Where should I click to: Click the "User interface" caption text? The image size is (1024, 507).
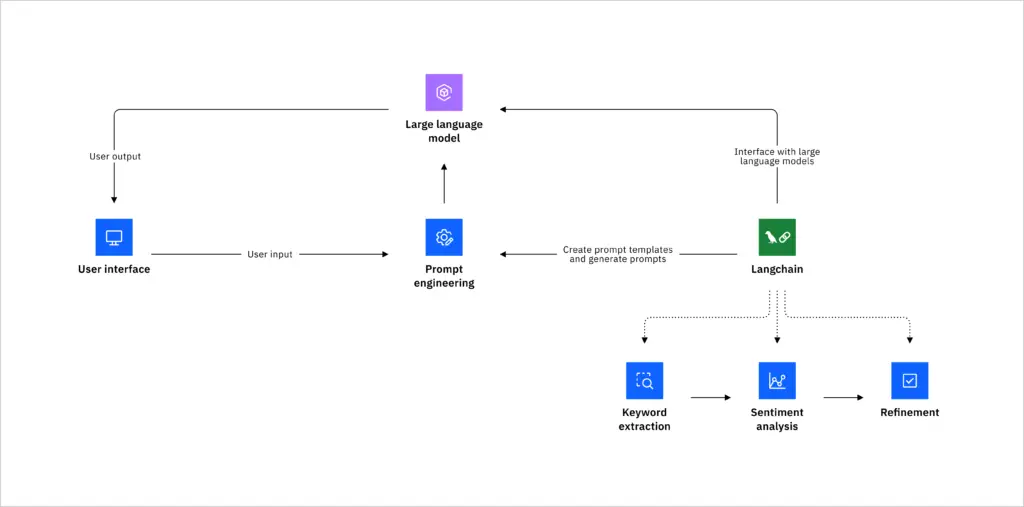[114, 269]
